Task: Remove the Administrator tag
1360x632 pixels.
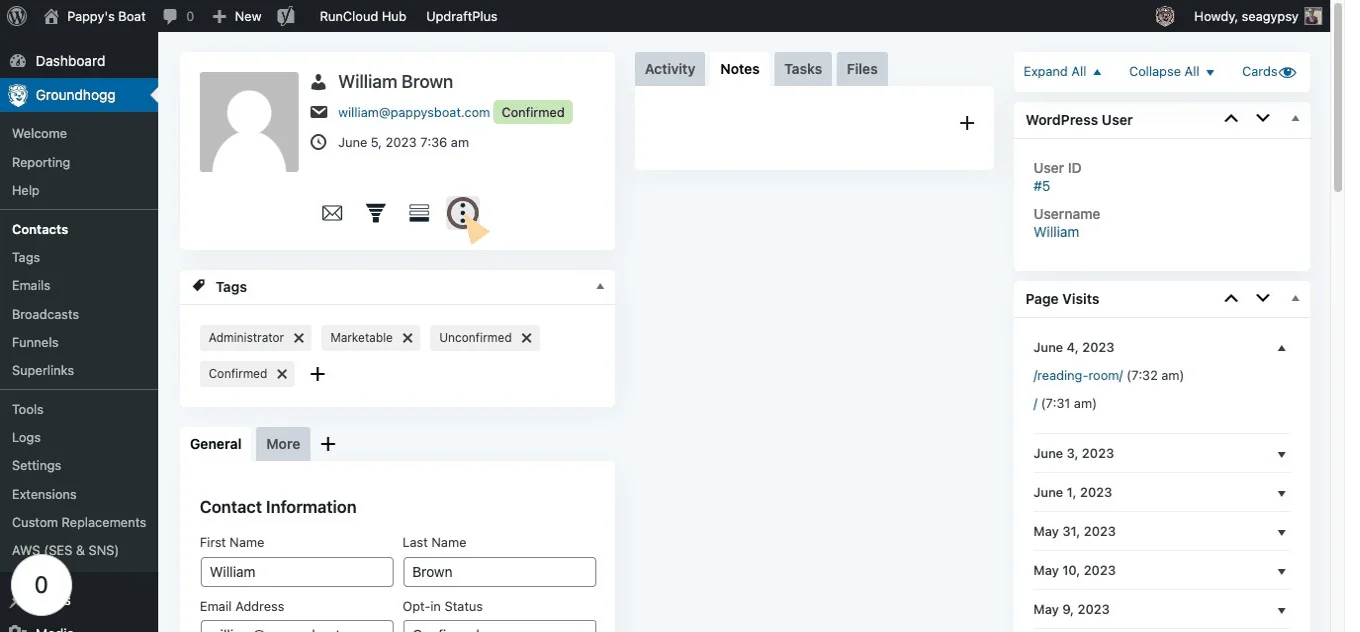Action: tap(299, 338)
